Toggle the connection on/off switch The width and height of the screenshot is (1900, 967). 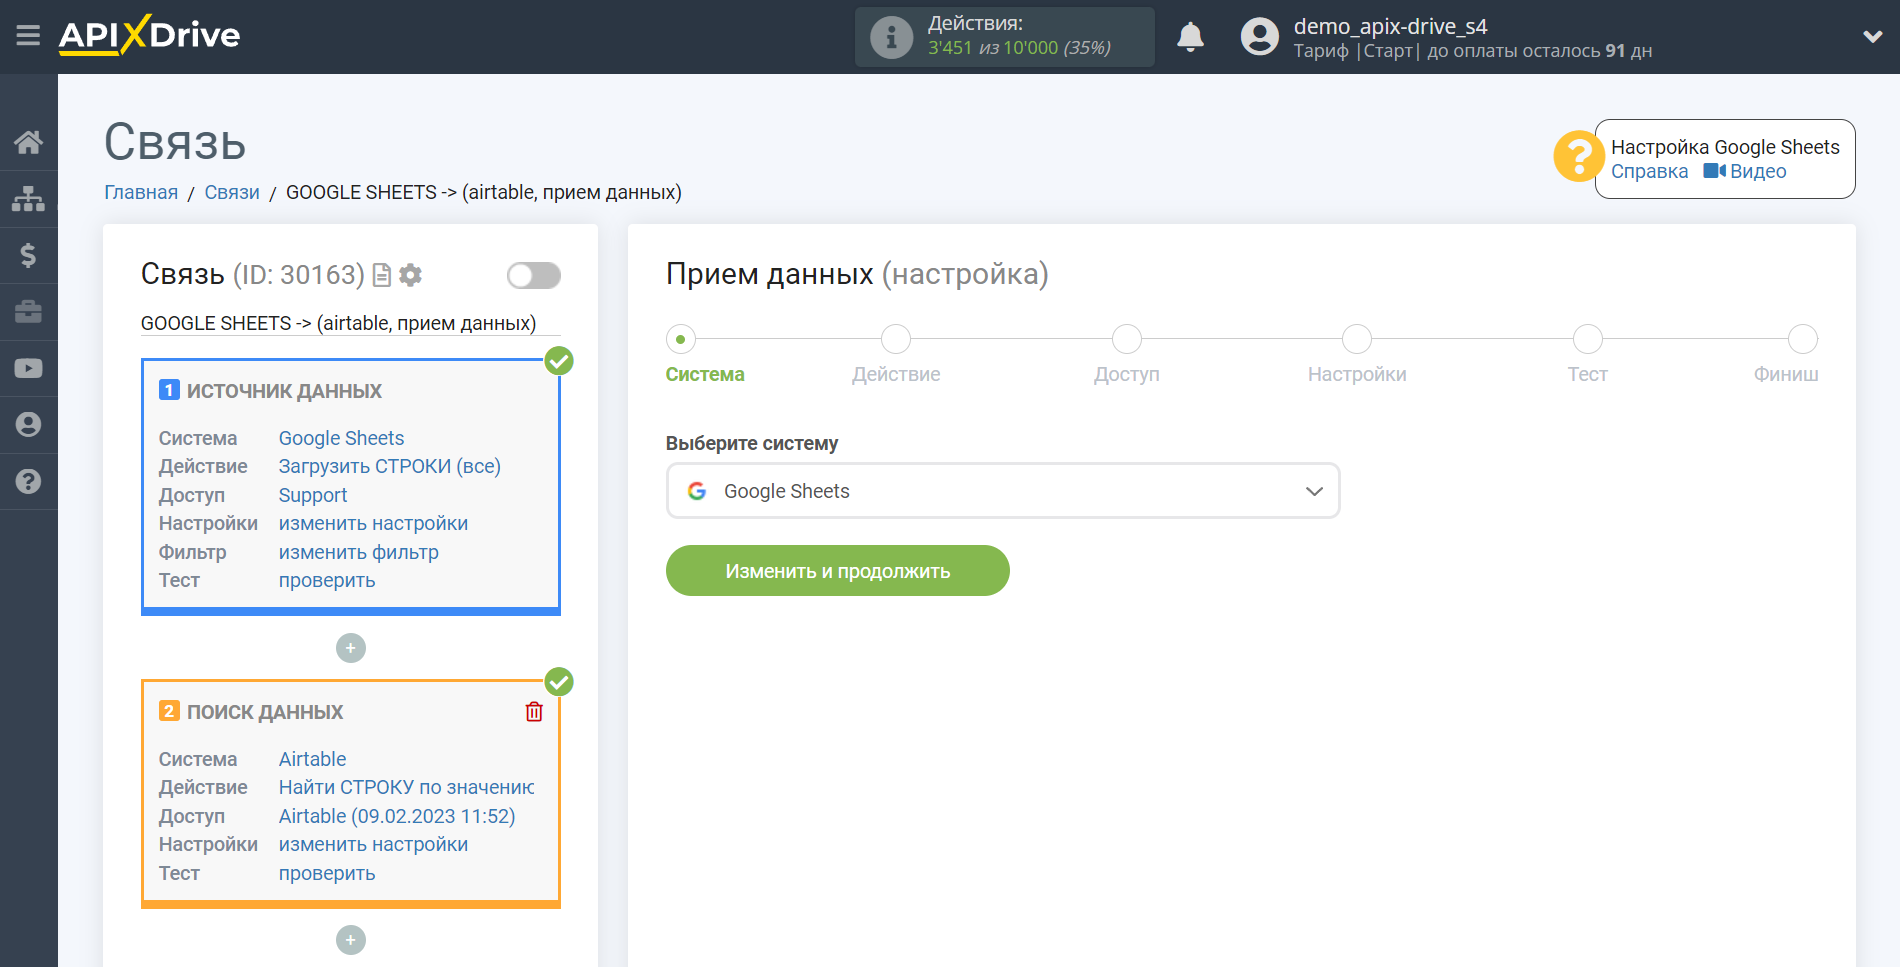(533, 275)
